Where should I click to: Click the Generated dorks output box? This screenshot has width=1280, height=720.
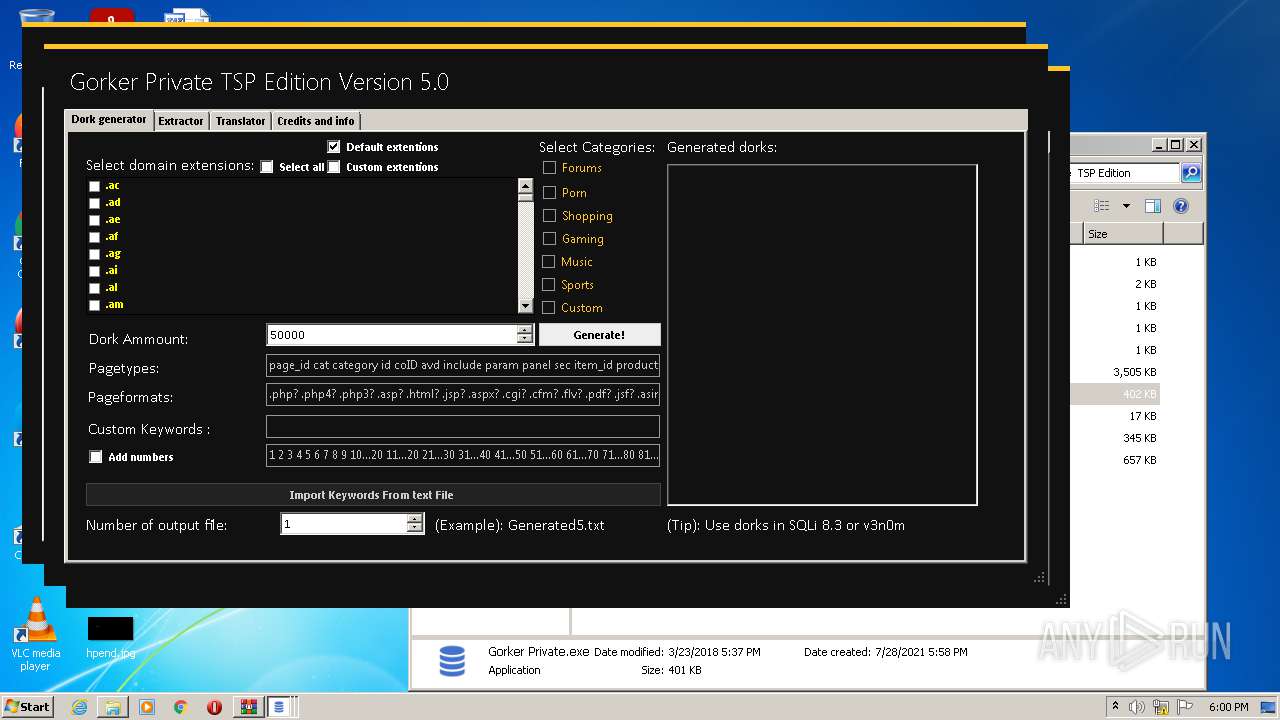tap(822, 335)
